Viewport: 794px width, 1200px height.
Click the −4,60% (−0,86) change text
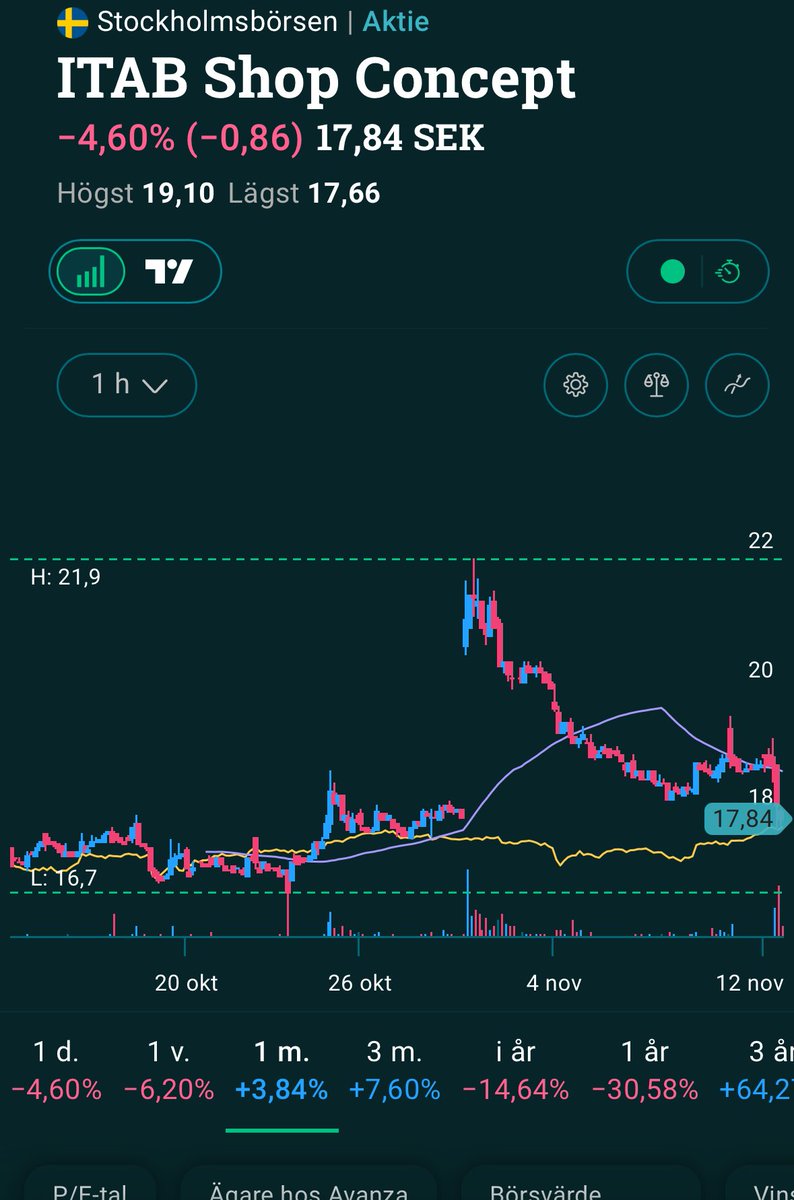click(x=180, y=139)
